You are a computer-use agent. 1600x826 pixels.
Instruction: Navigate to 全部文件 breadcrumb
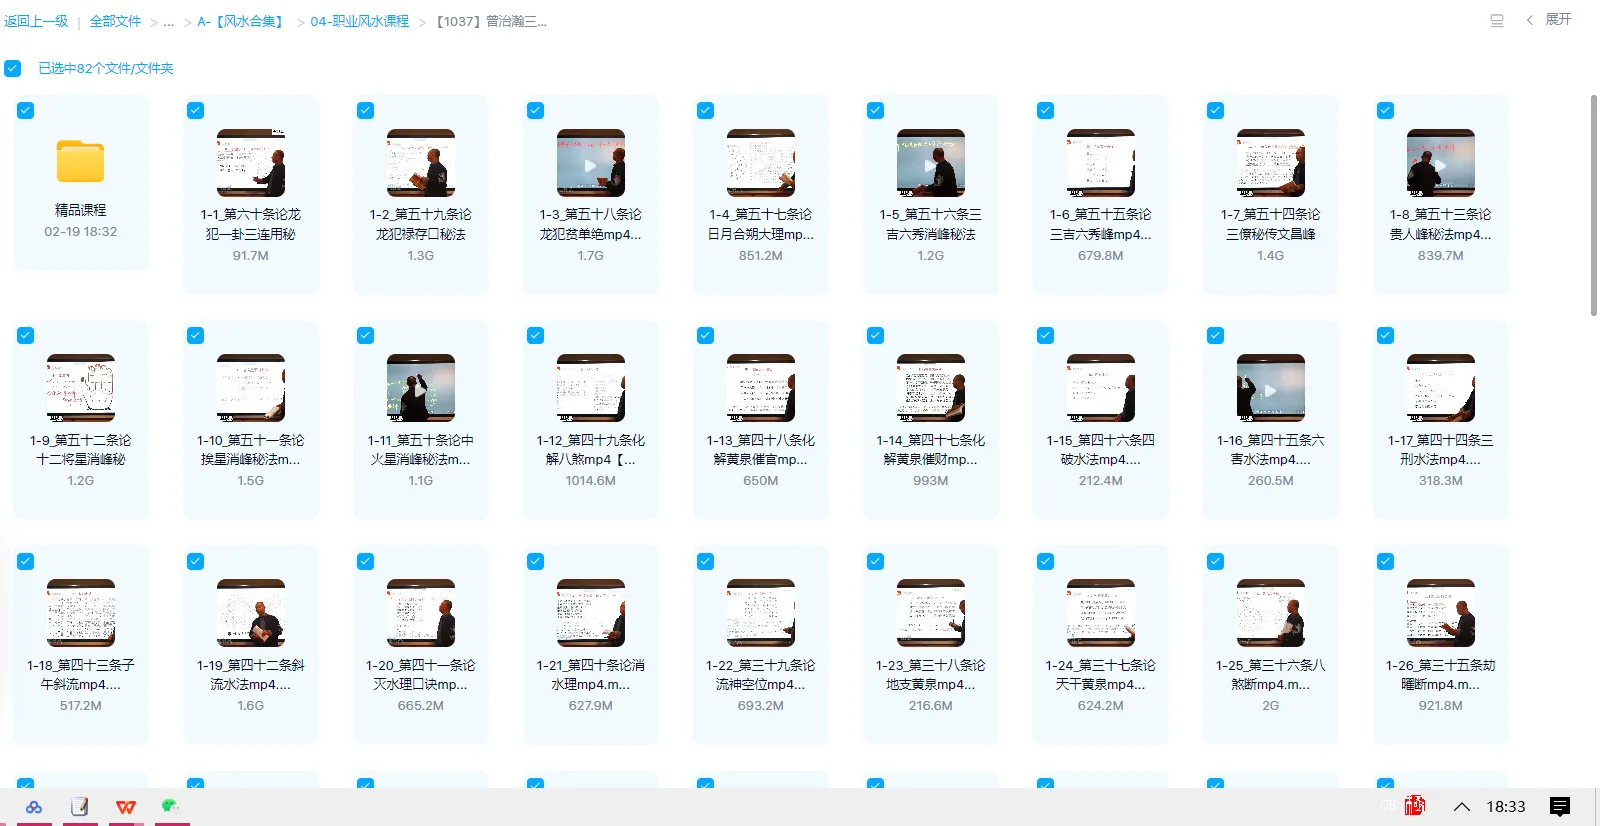pyautogui.click(x=116, y=21)
